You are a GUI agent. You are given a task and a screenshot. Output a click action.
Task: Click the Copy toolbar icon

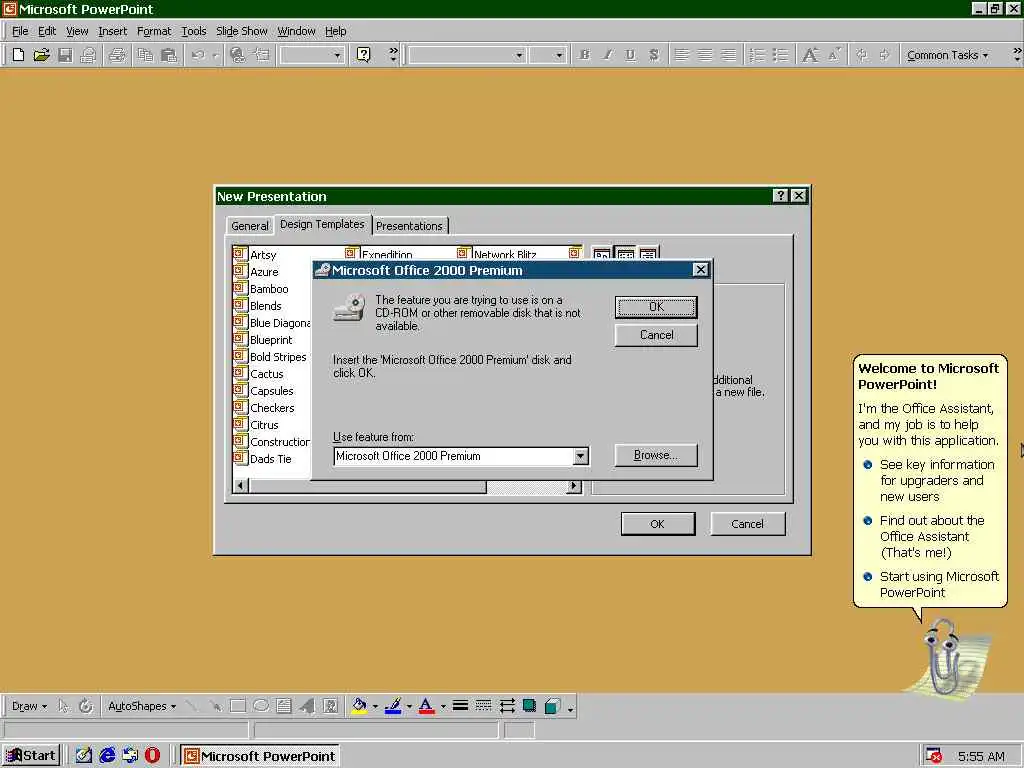[145, 55]
